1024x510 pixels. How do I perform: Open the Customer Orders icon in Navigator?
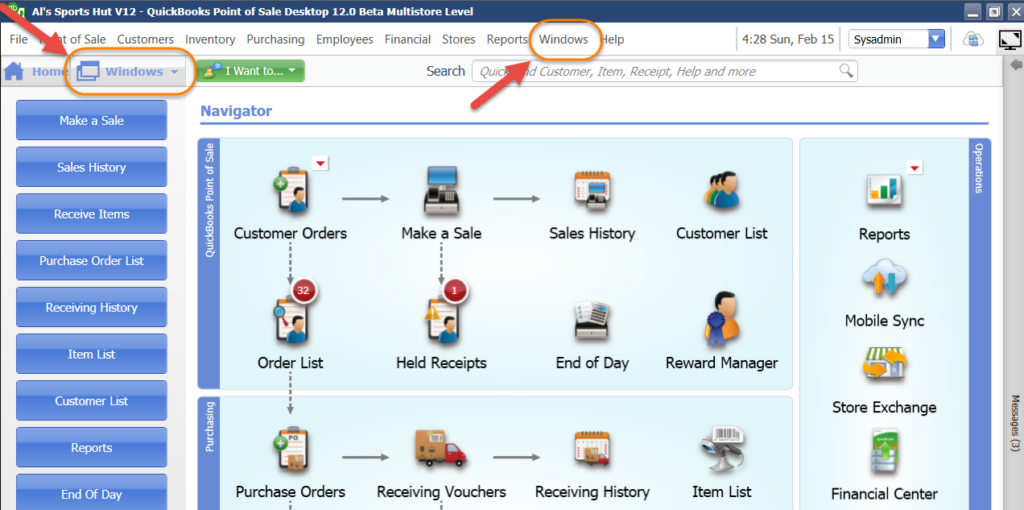tap(290, 189)
